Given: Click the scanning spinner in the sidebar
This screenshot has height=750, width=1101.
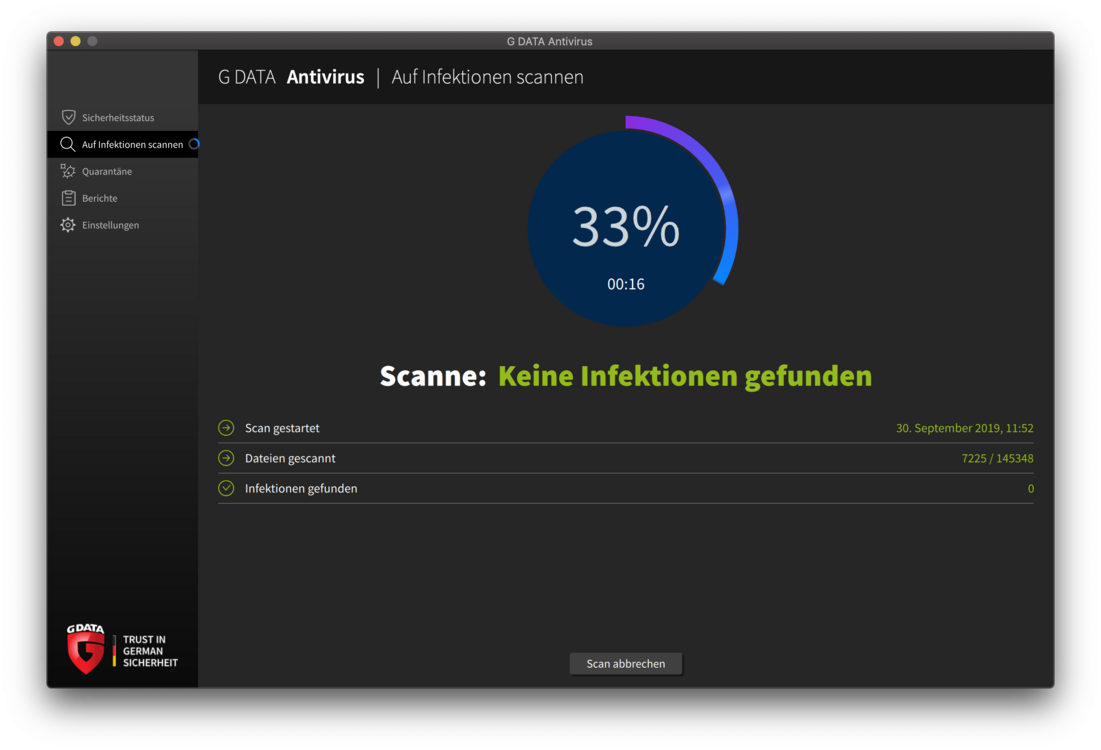Looking at the screenshot, I should click(x=194, y=144).
